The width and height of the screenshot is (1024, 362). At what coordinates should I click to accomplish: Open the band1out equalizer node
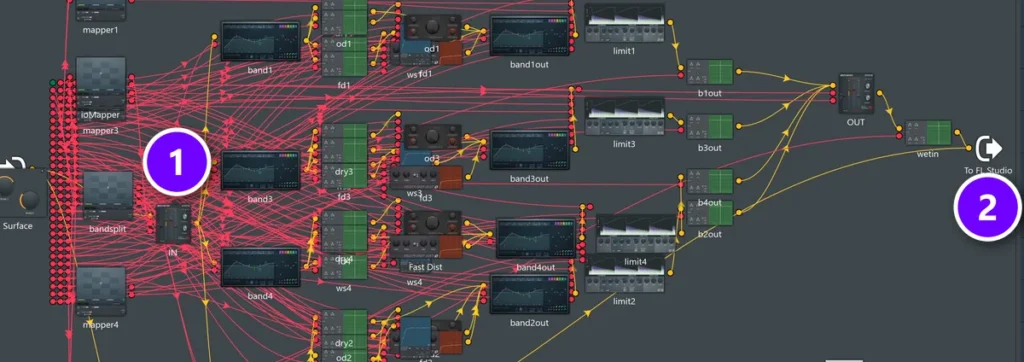[x=529, y=36]
